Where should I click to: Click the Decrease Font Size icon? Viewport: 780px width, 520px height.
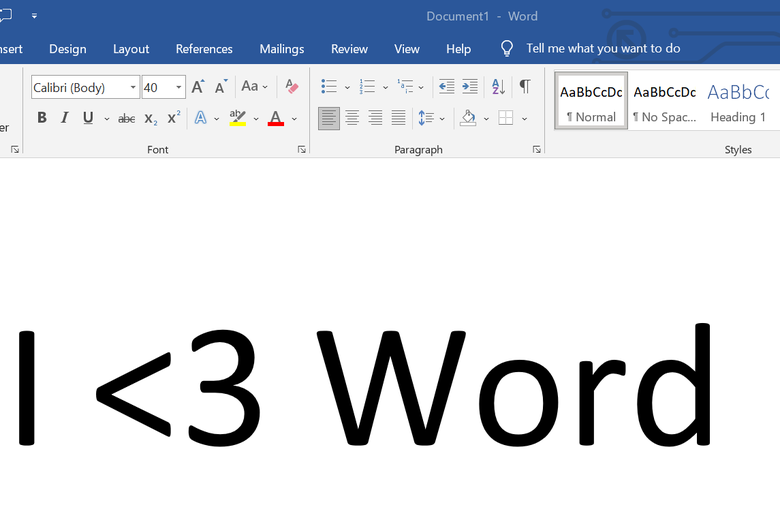pyautogui.click(x=221, y=87)
